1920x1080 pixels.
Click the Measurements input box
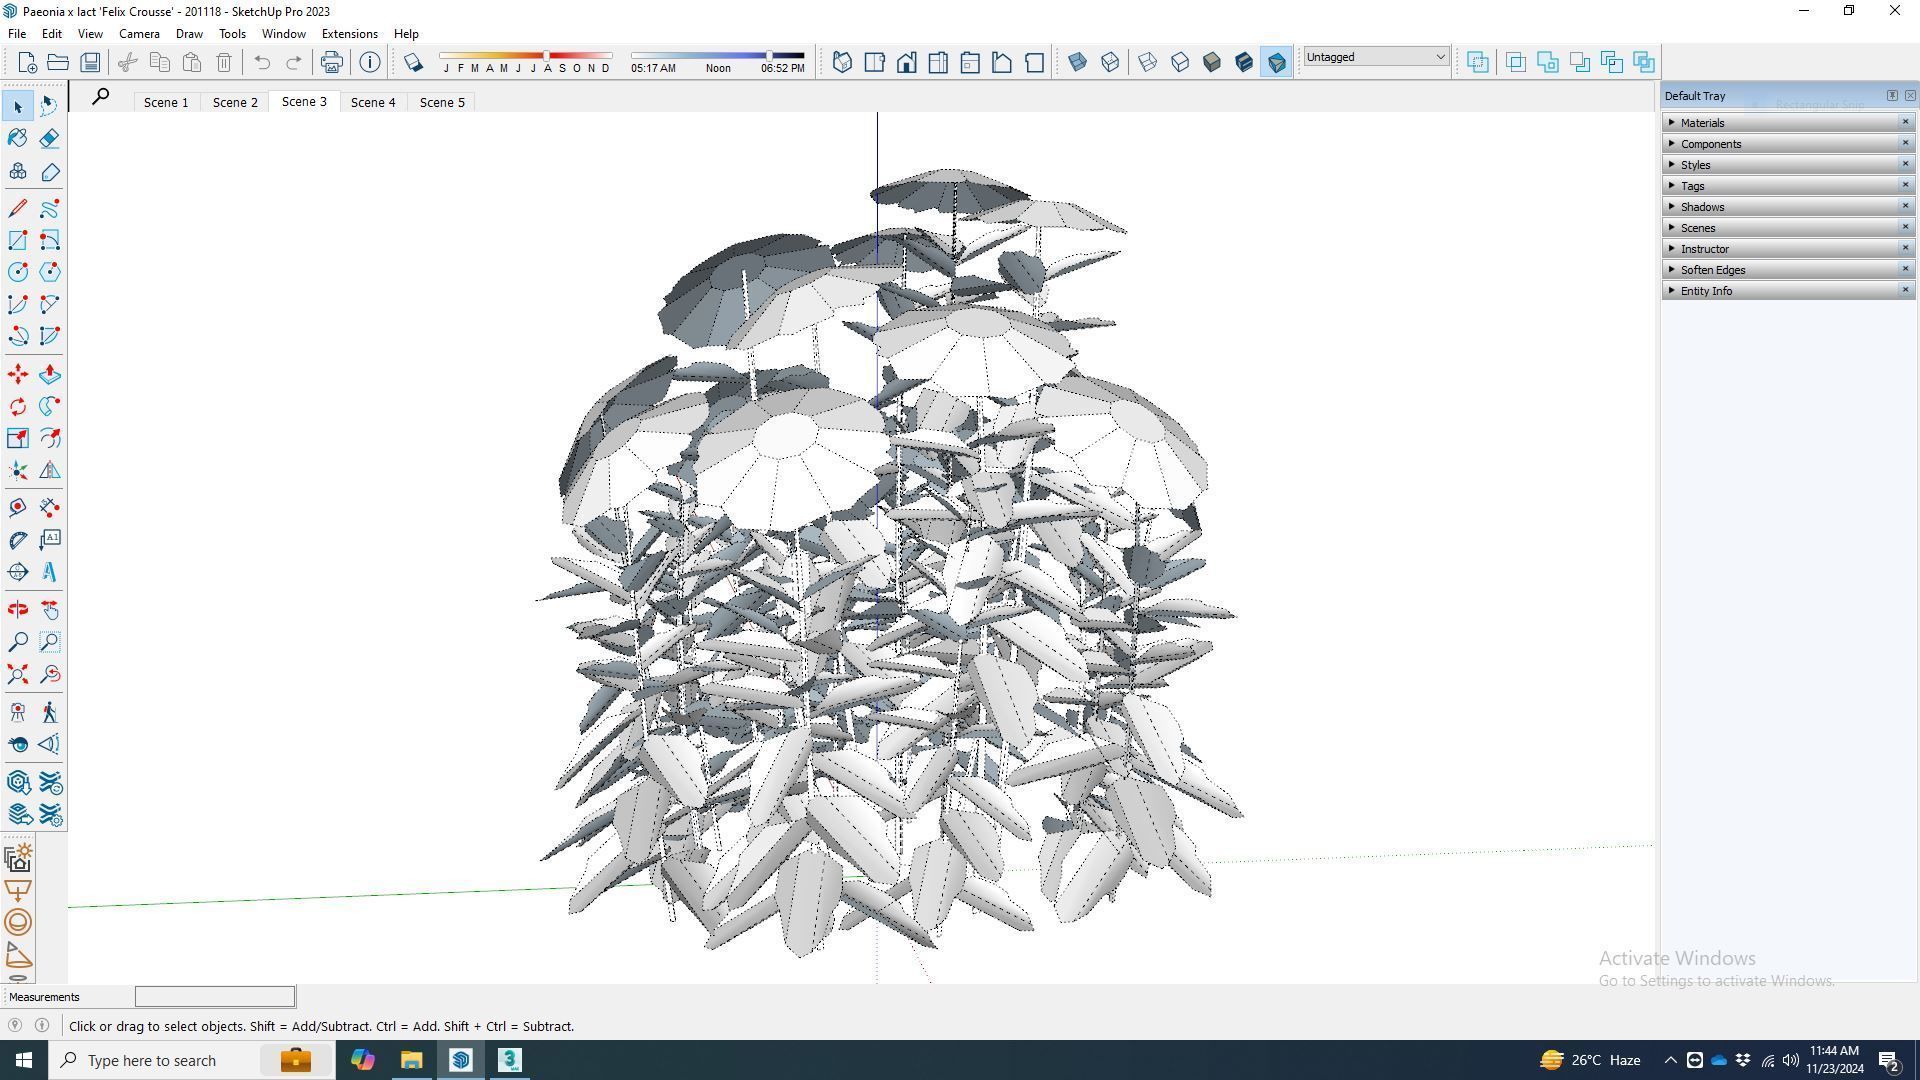[x=215, y=996]
